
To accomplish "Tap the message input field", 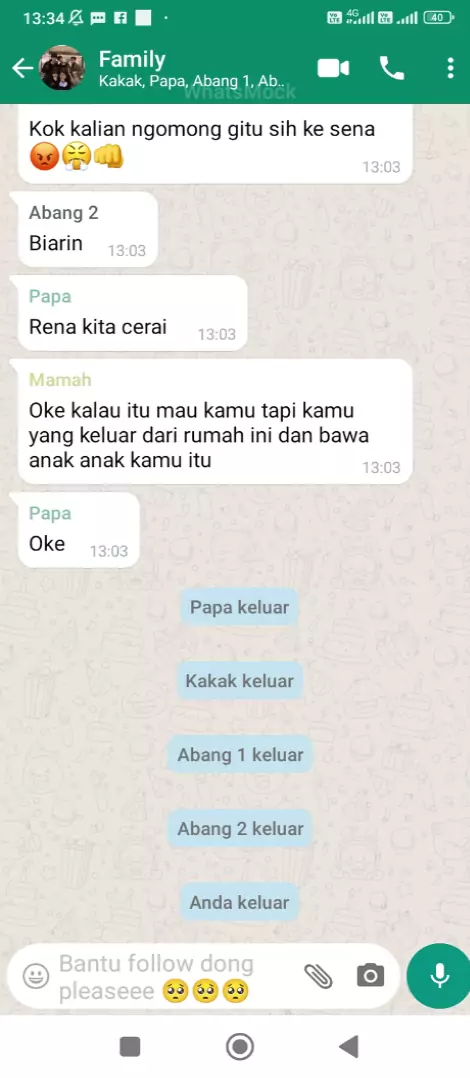I will click(176, 976).
